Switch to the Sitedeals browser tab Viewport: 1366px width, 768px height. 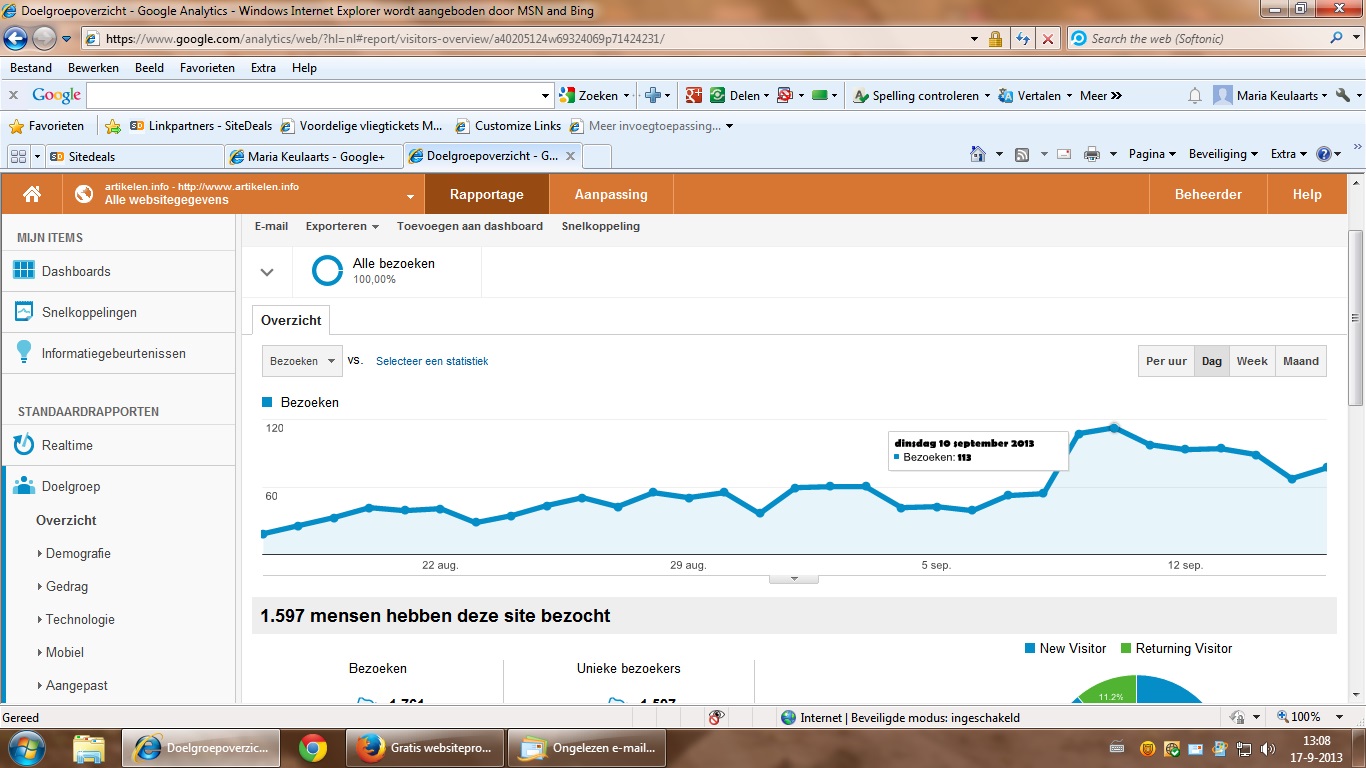click(x=135, y=156)
